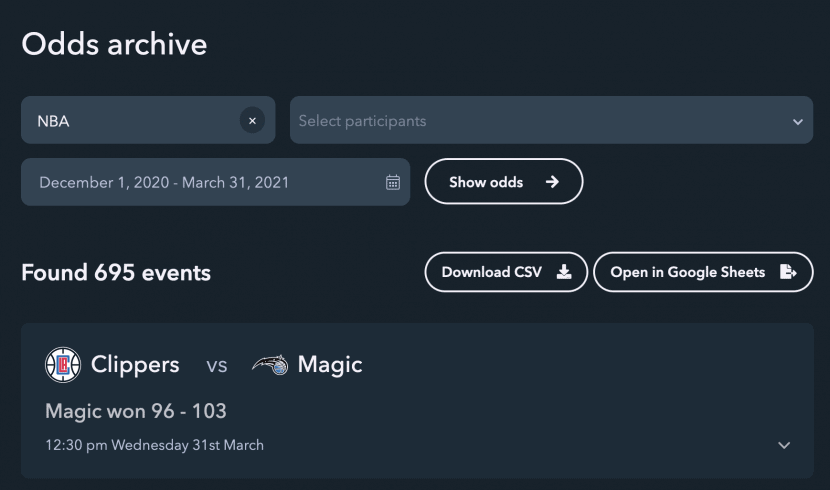Viewport: 830px width, 490px height.
Task: Open the Select participants dropdown arrow
Action: coord(798,122)
